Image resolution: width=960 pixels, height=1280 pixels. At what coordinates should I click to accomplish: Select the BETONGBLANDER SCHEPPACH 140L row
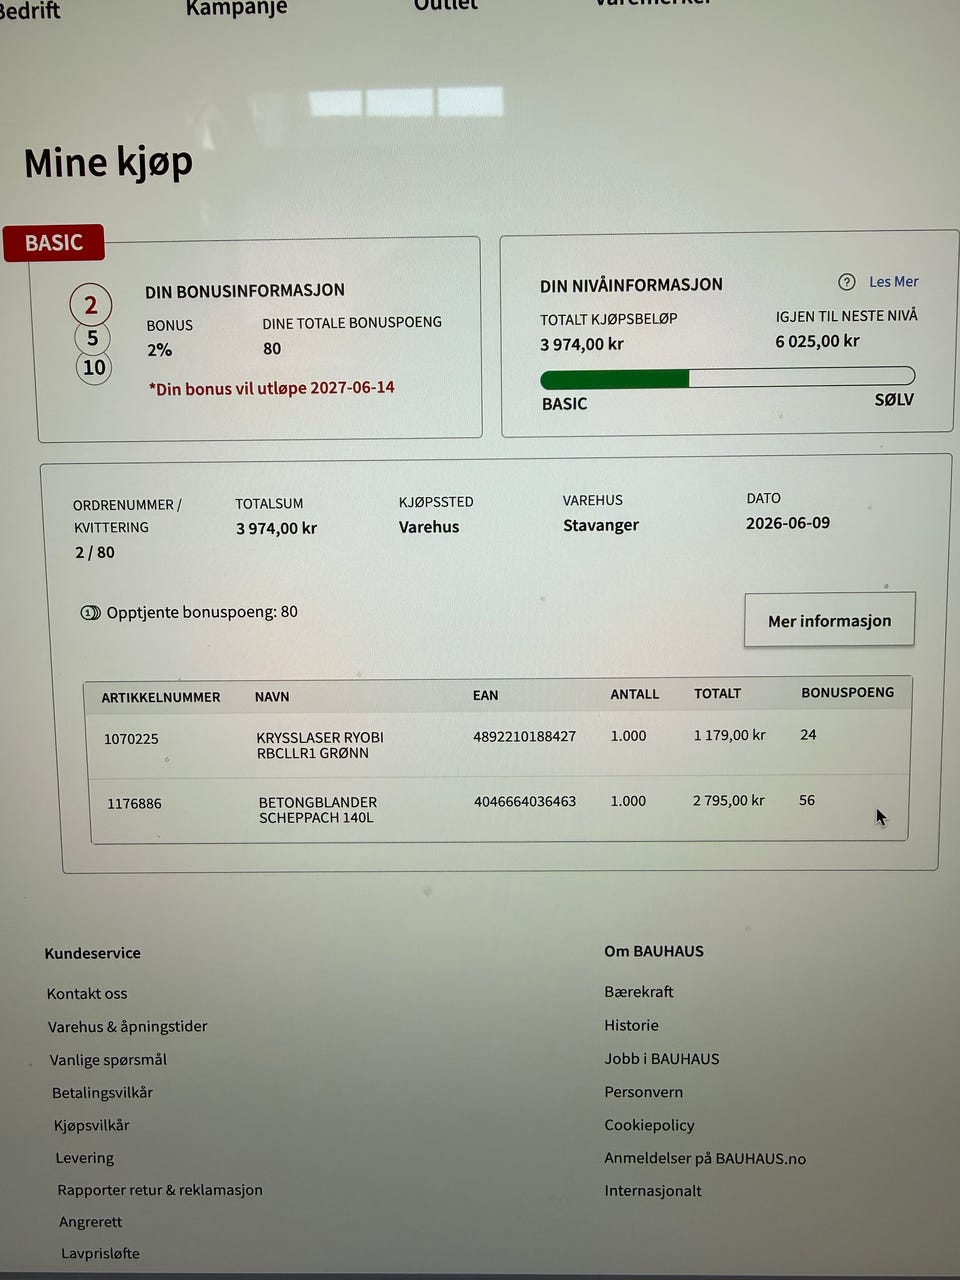coord(499,810)
